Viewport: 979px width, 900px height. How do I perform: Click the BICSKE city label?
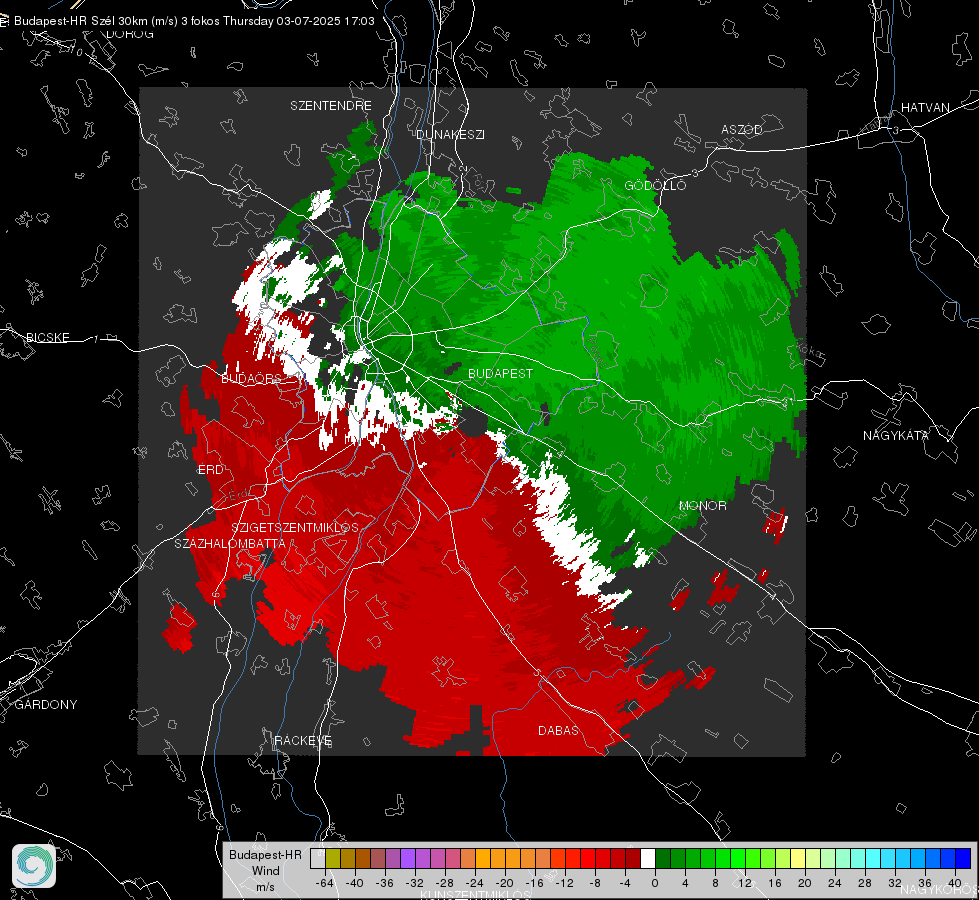tap(47, 337)
